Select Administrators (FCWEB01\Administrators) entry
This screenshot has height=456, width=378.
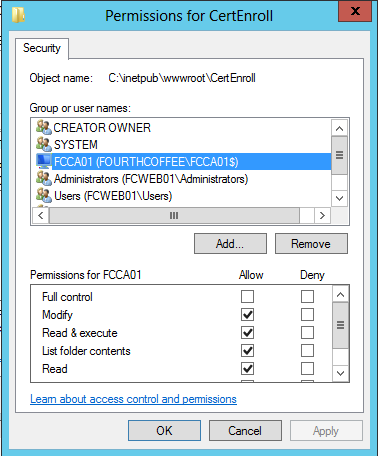click(151, 179)
